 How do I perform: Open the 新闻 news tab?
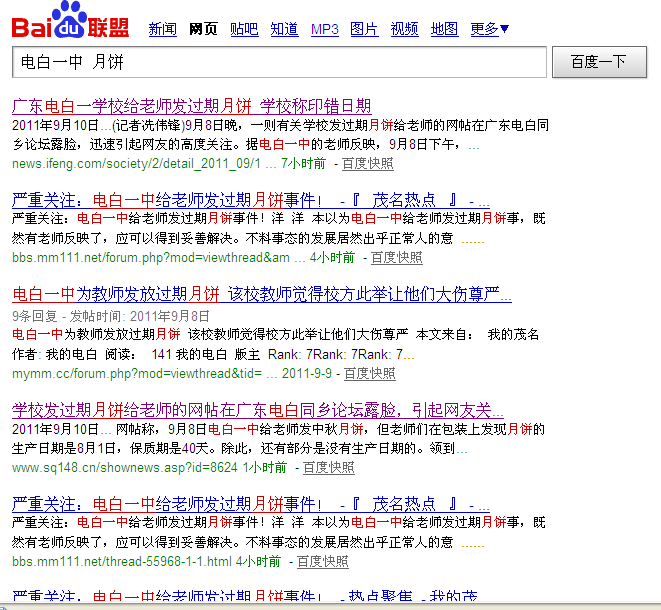(162, 29)
